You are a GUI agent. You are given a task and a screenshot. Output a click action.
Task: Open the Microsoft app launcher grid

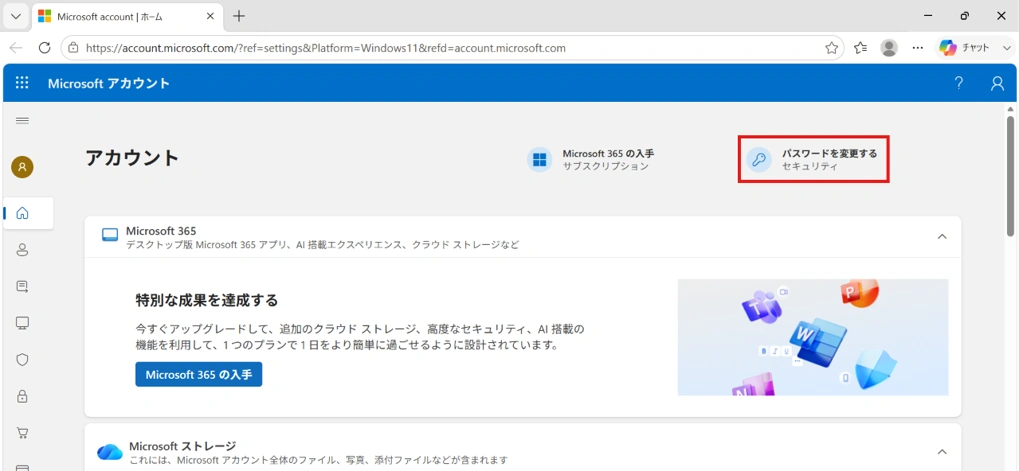[x=22, y=83]
